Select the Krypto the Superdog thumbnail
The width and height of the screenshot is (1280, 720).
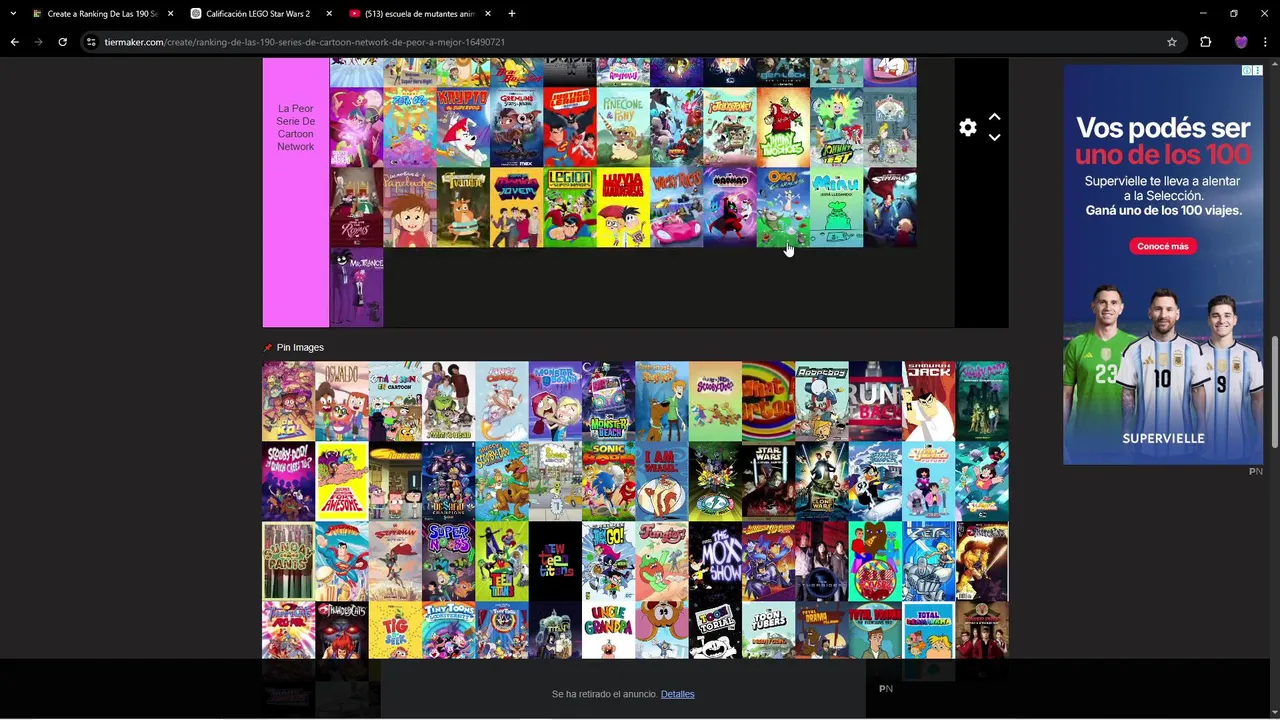(463, 128)
